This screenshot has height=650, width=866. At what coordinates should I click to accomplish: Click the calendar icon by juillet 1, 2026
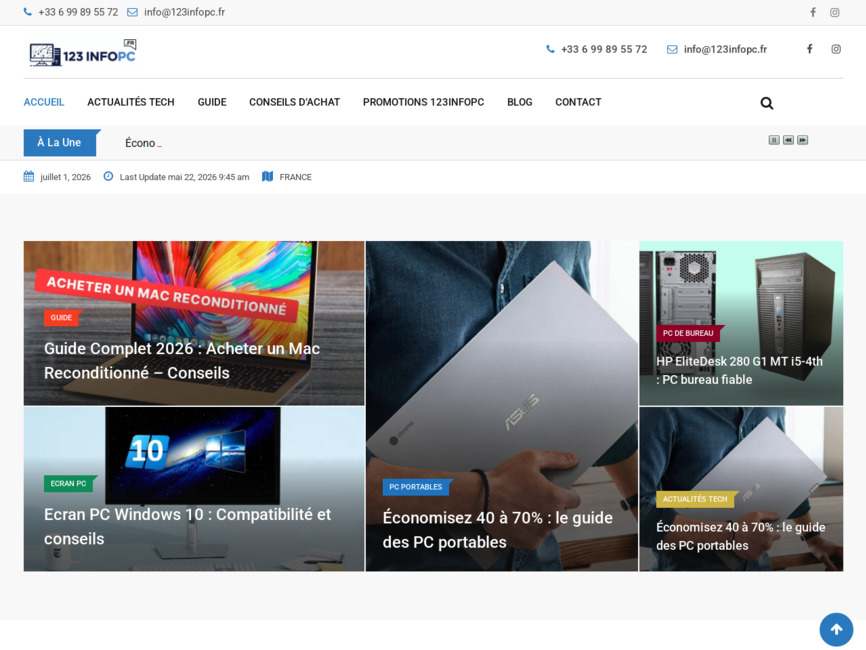pyautogui.click(x=29, y=177)
